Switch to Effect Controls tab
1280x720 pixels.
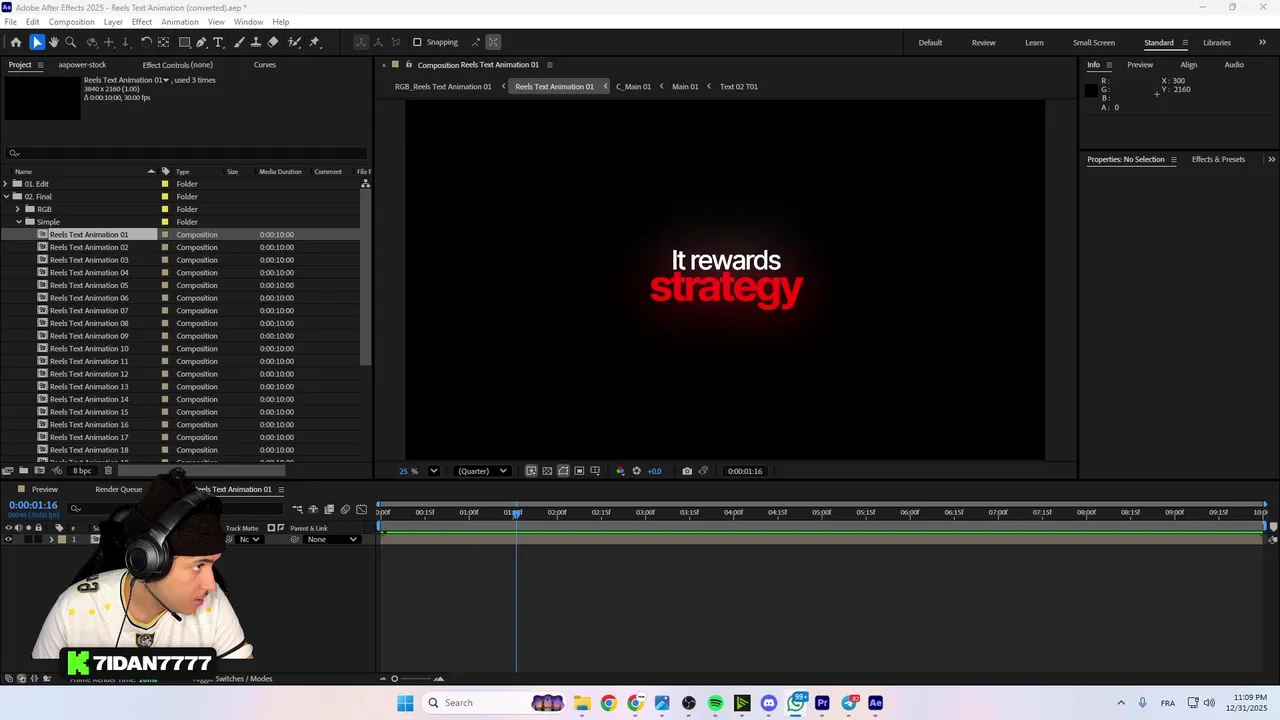[177, 65]
